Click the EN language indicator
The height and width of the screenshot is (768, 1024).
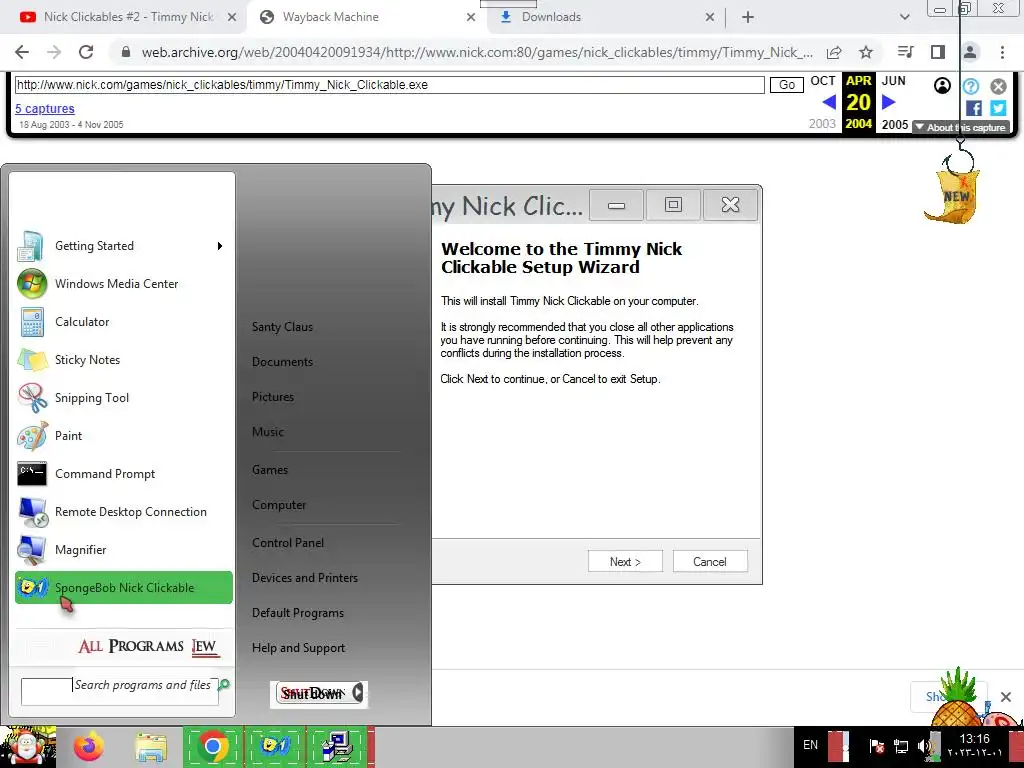pyautogui.click(x=810, y=744)
